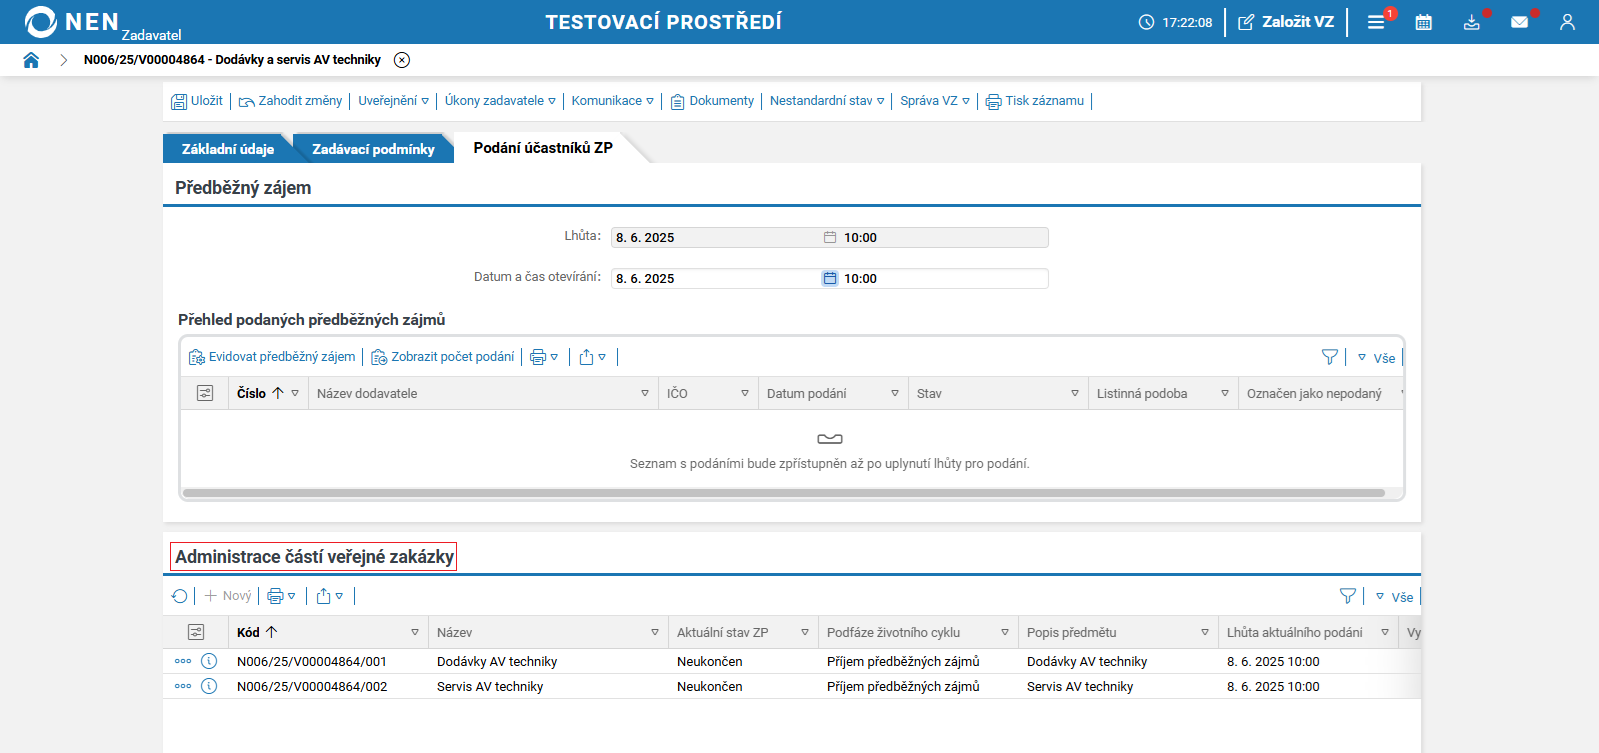Switch to the Zadávací podmínky tab
The width and height of the screenshot is (1599, 753).
373,149
